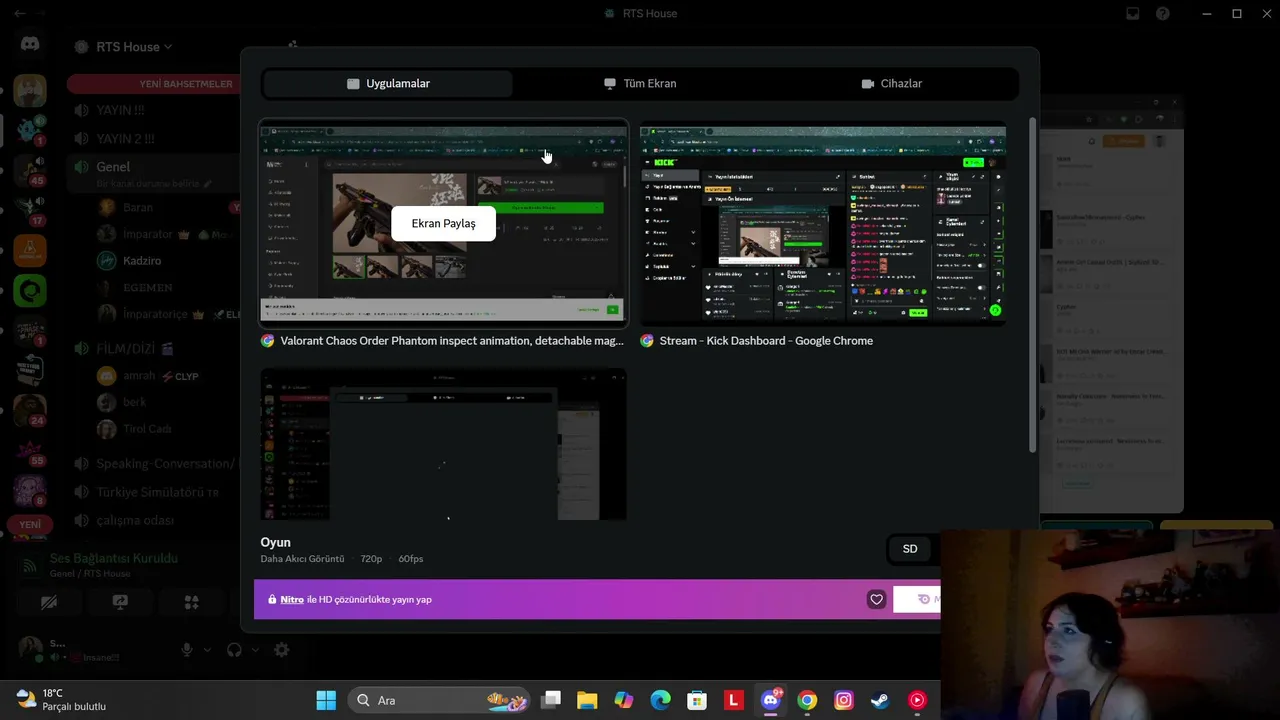Open the Discord help icon in title bar
This screenshot has height=720, width=1280.
click(1163, 14)
